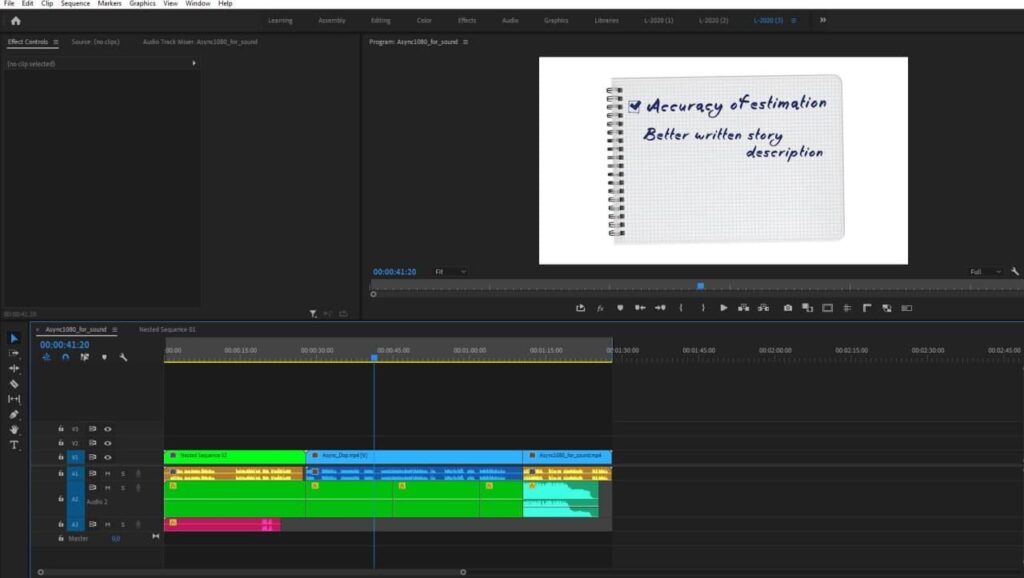
Task: Click the Home icon
Action: [16, 20]
